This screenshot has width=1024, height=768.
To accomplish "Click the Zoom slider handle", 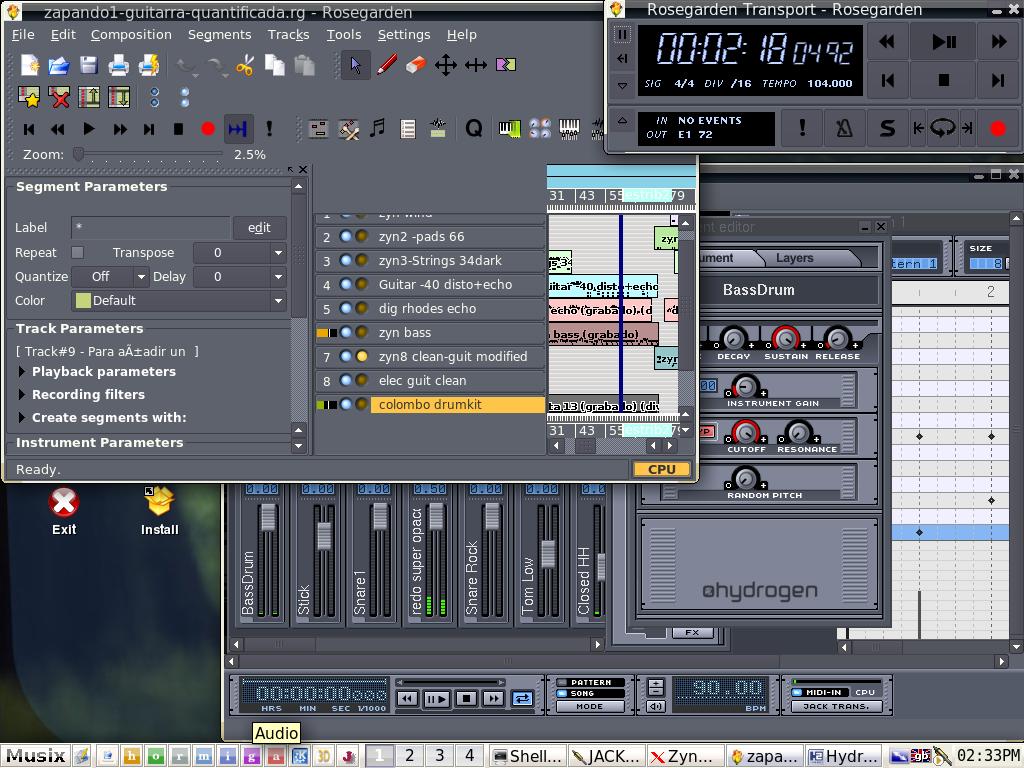I will [78, 154].
